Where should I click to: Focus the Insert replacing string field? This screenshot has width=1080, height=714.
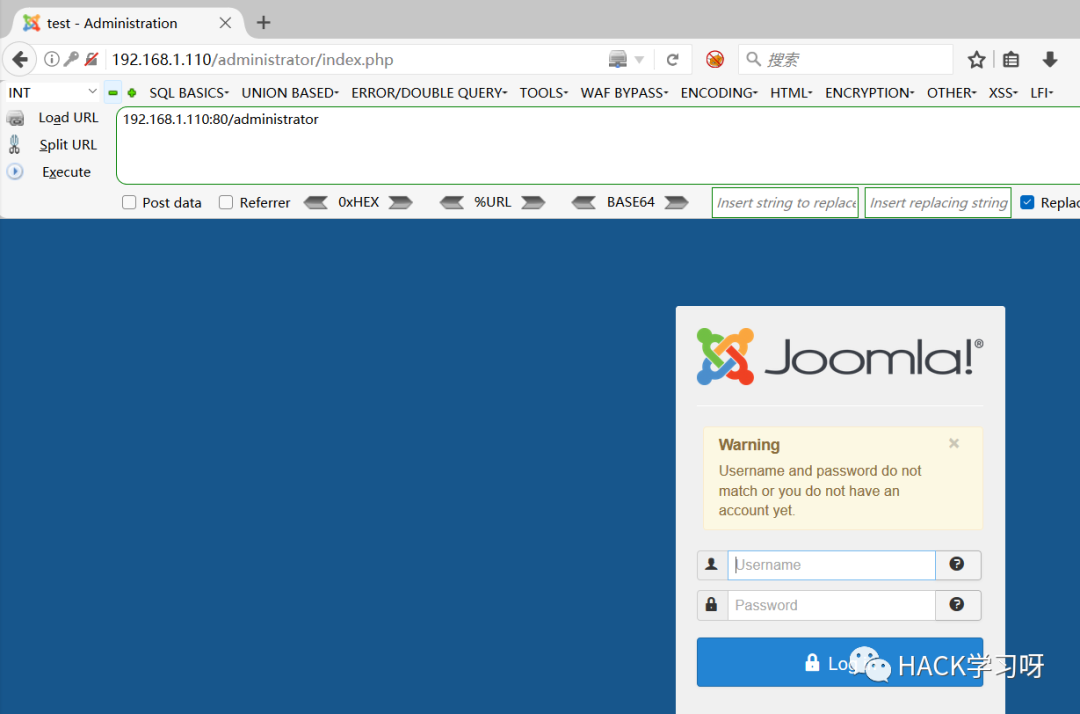point(938,202)
